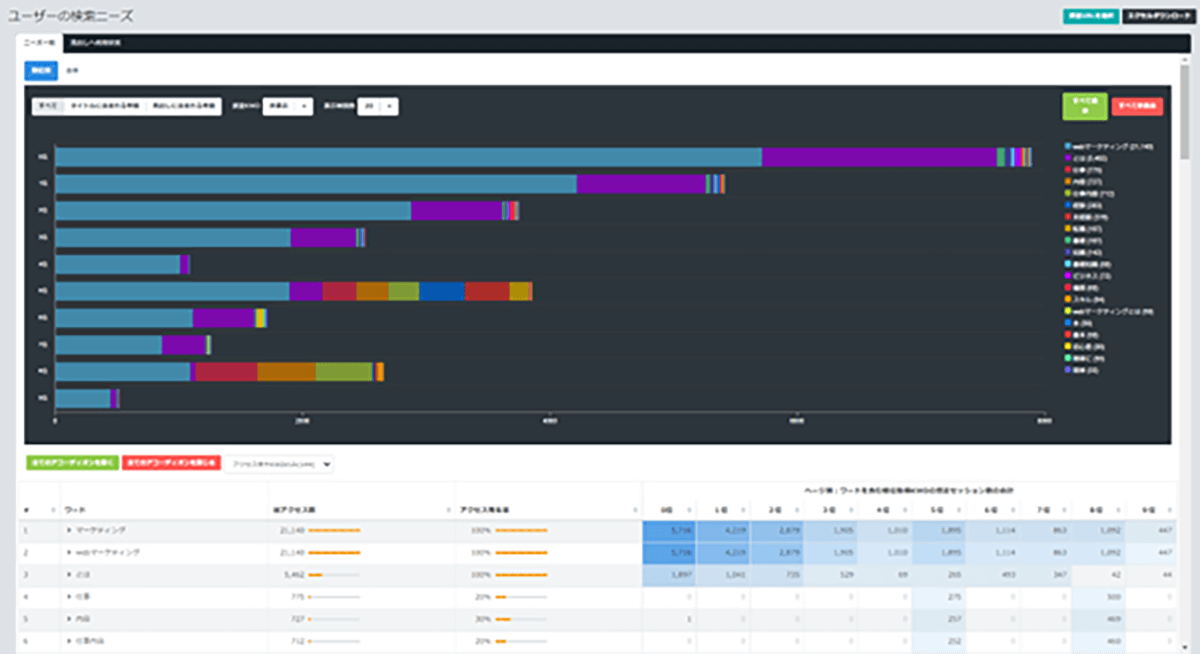Select the blue sub-tab above the chart
This screenshot has height=654, width=1200.
[41, 71]
